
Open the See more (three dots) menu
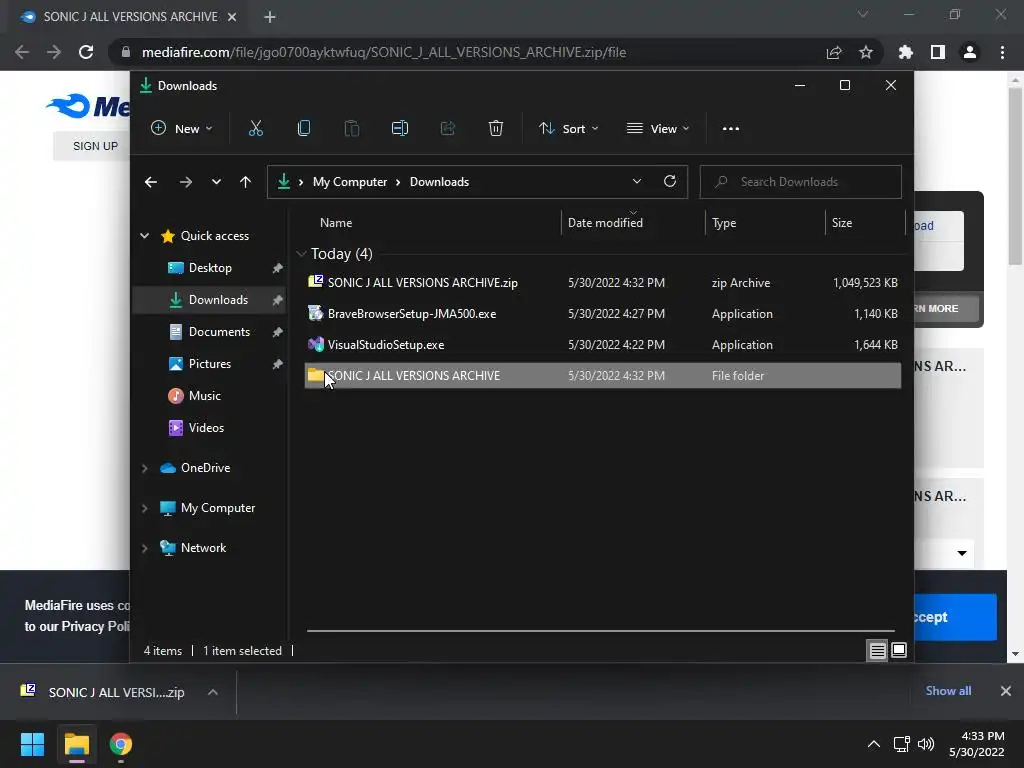(731, 129)
